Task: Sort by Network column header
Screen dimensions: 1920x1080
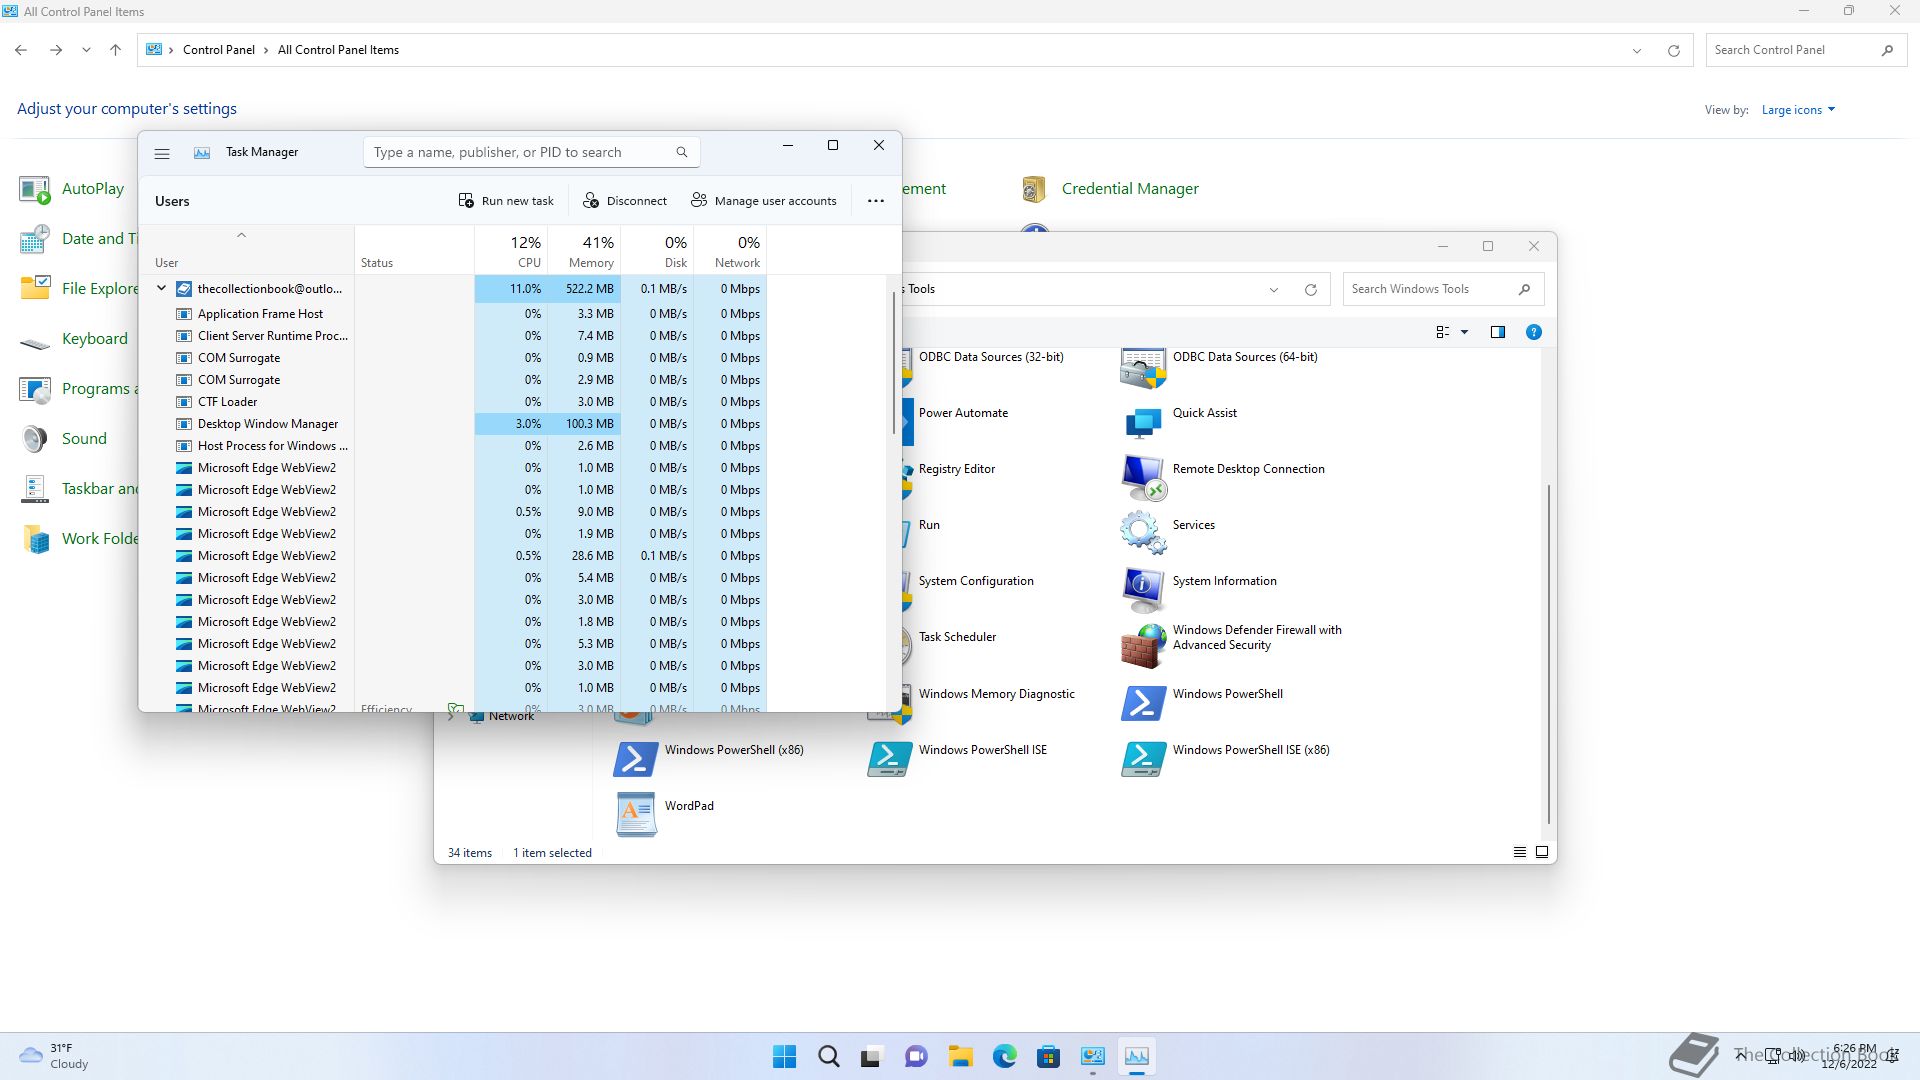Action: pos(730,250)
